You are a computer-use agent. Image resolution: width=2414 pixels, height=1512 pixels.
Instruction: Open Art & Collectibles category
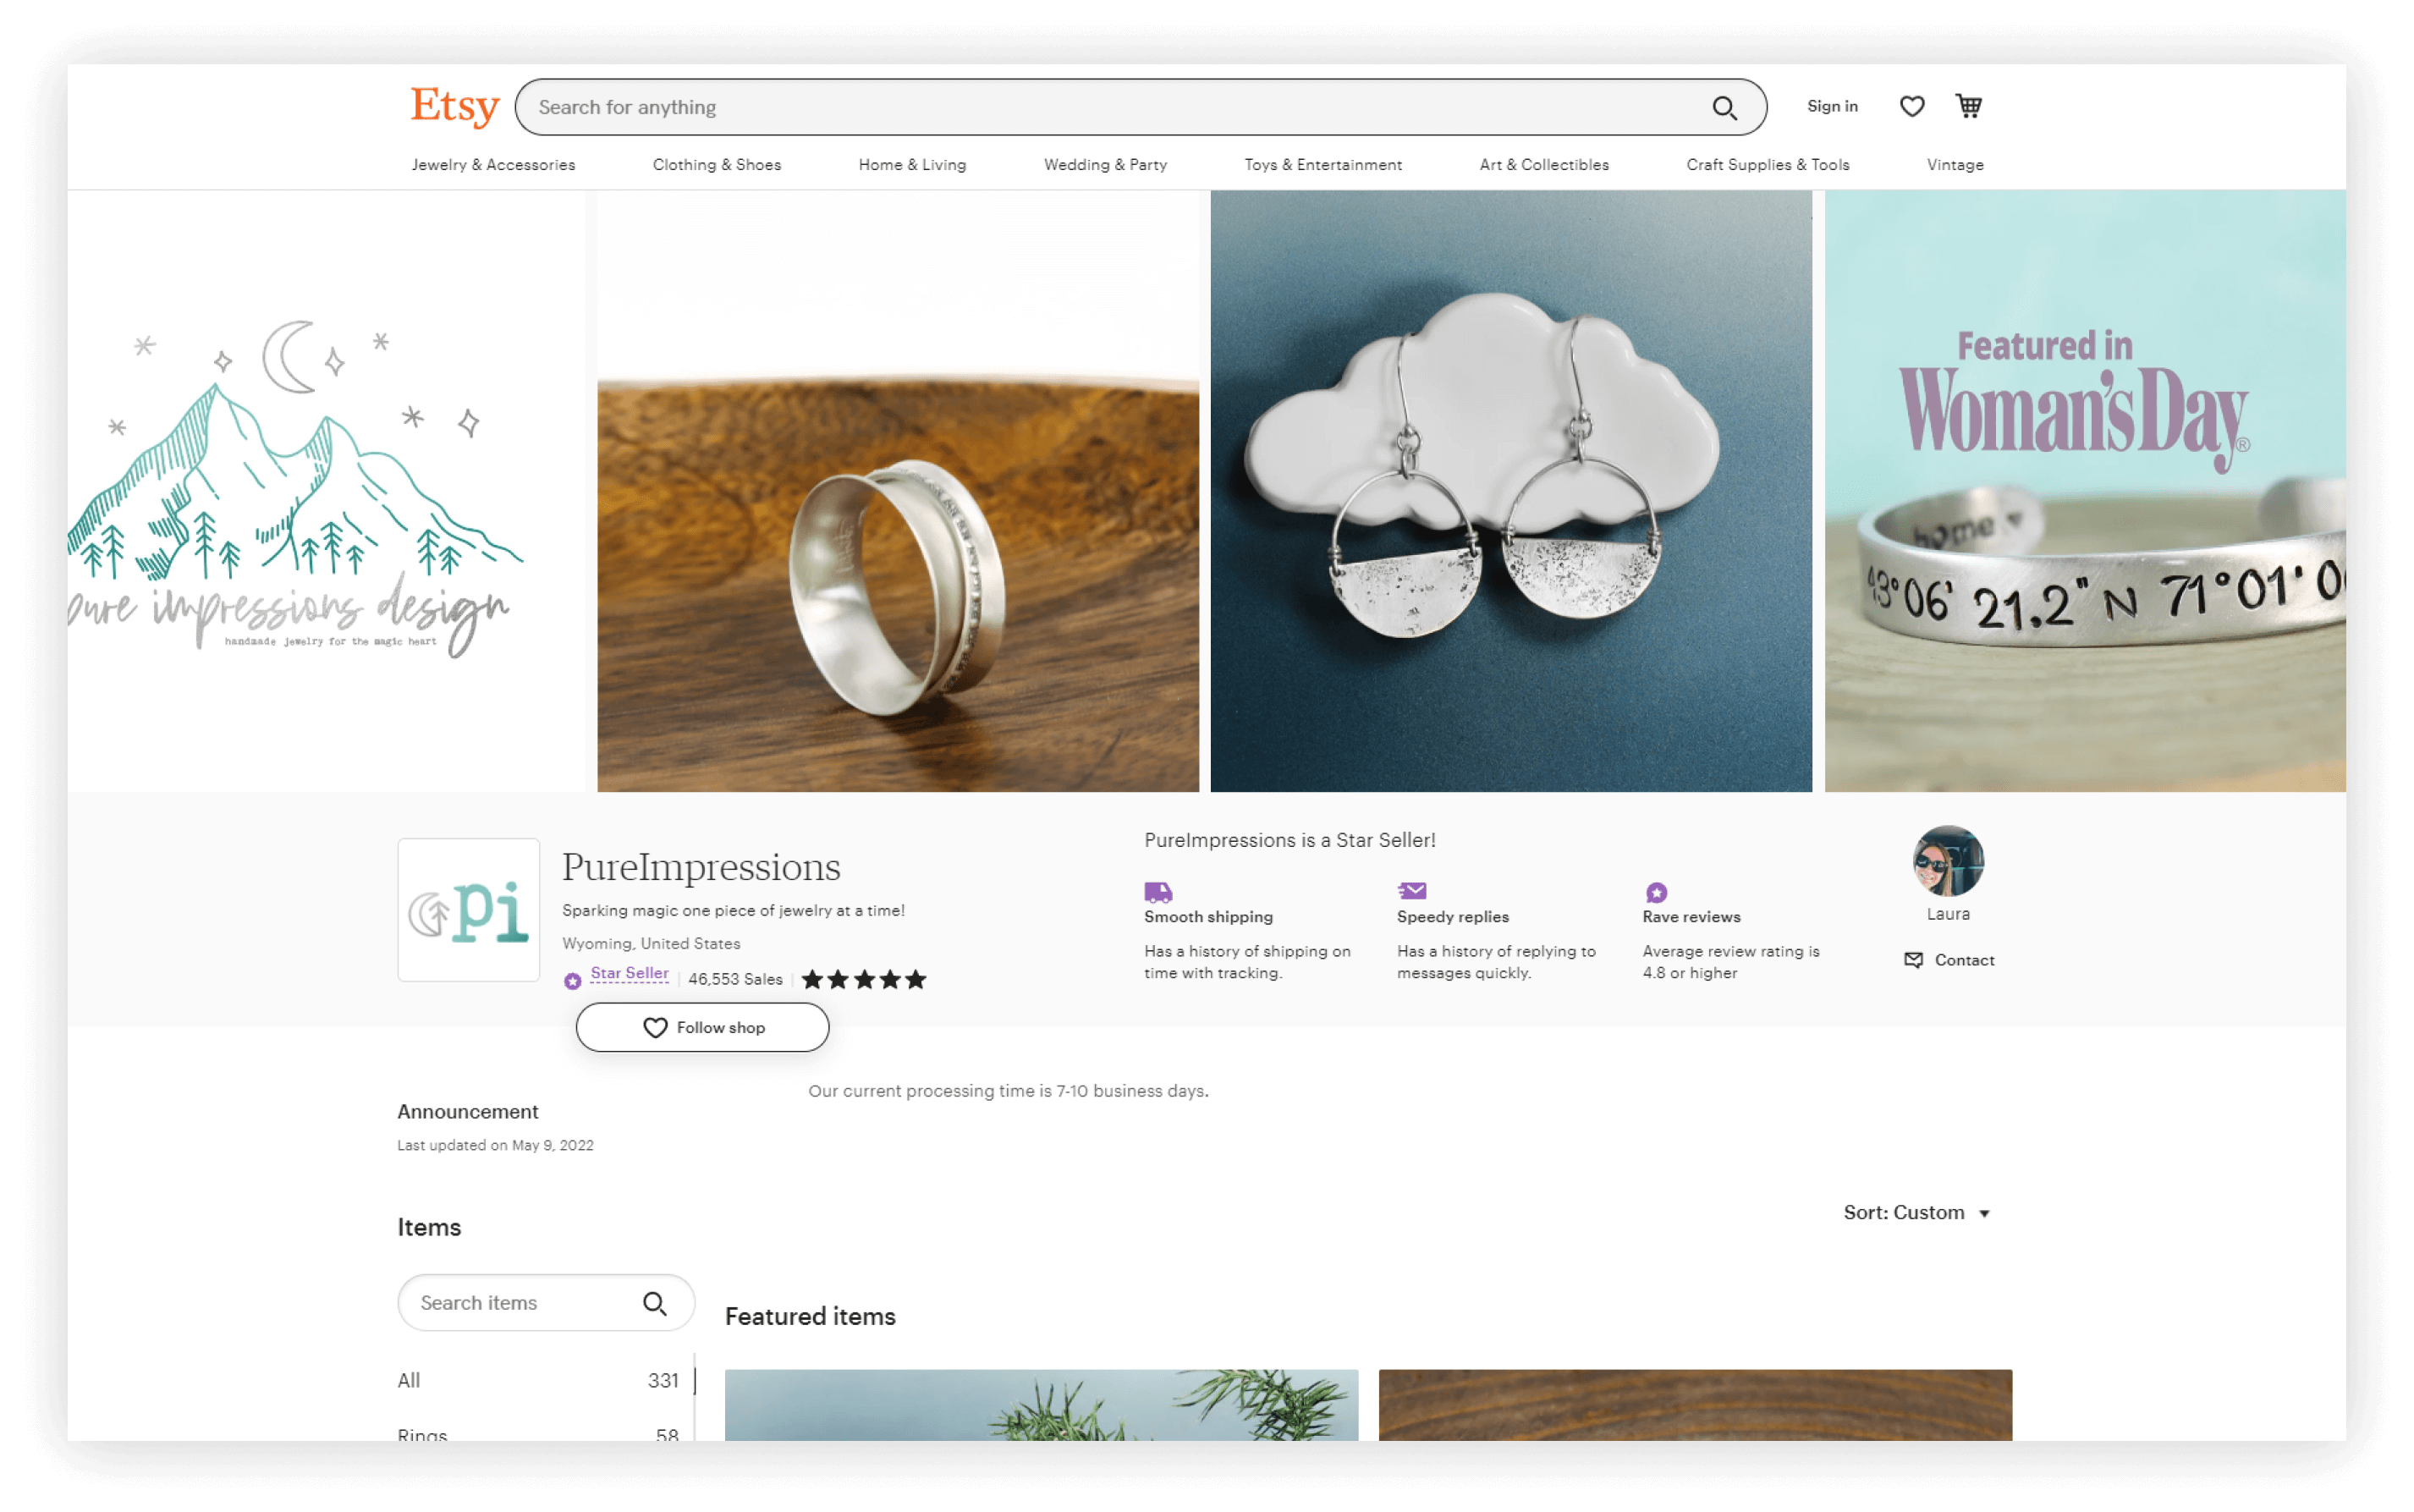coord(1543,164)
